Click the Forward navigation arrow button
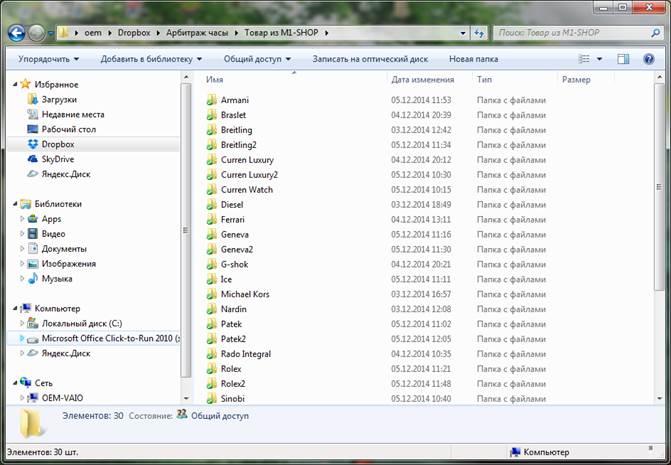 [37, 33]
